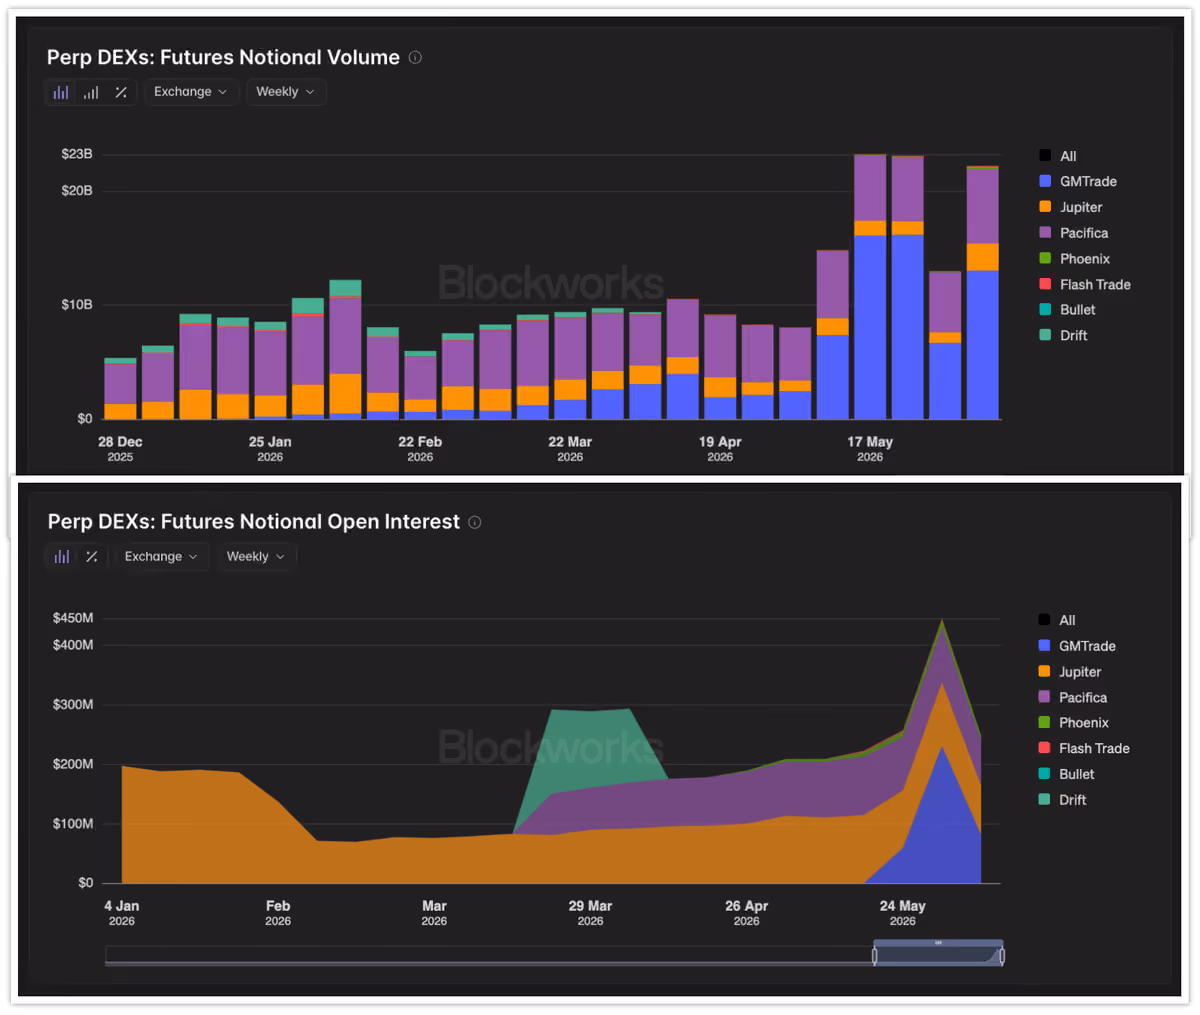Toggle Drift series in Volume legend

(x=1063, y=336)
